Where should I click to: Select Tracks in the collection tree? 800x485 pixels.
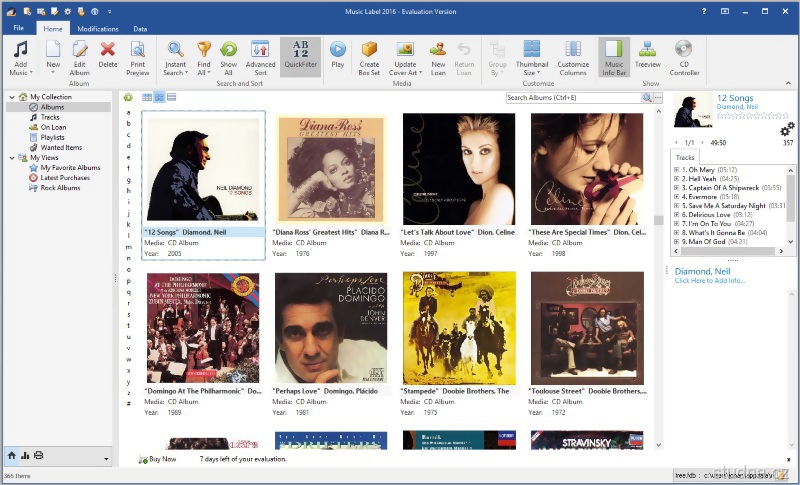(x=50, y=117)
